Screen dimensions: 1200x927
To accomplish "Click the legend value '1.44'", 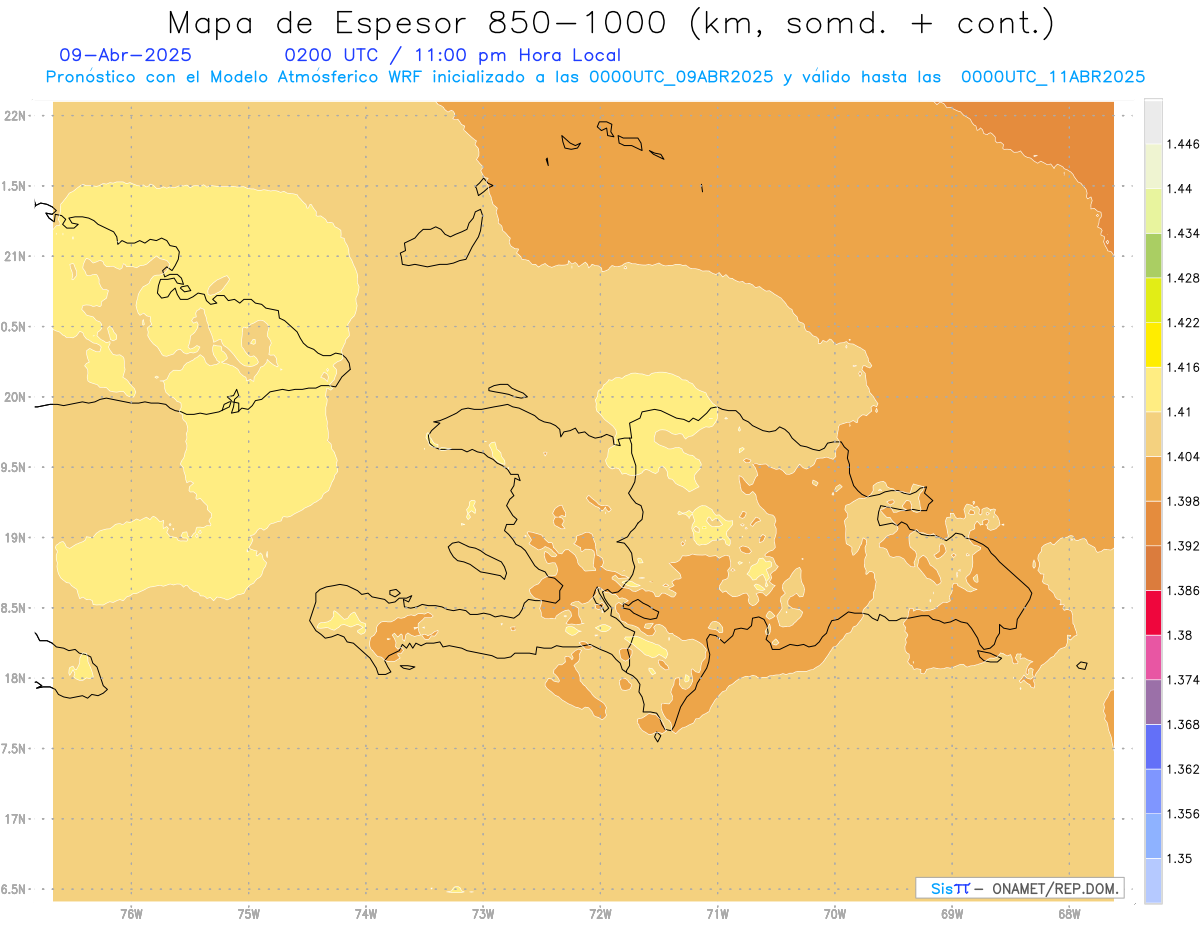I will [1179, 189].
